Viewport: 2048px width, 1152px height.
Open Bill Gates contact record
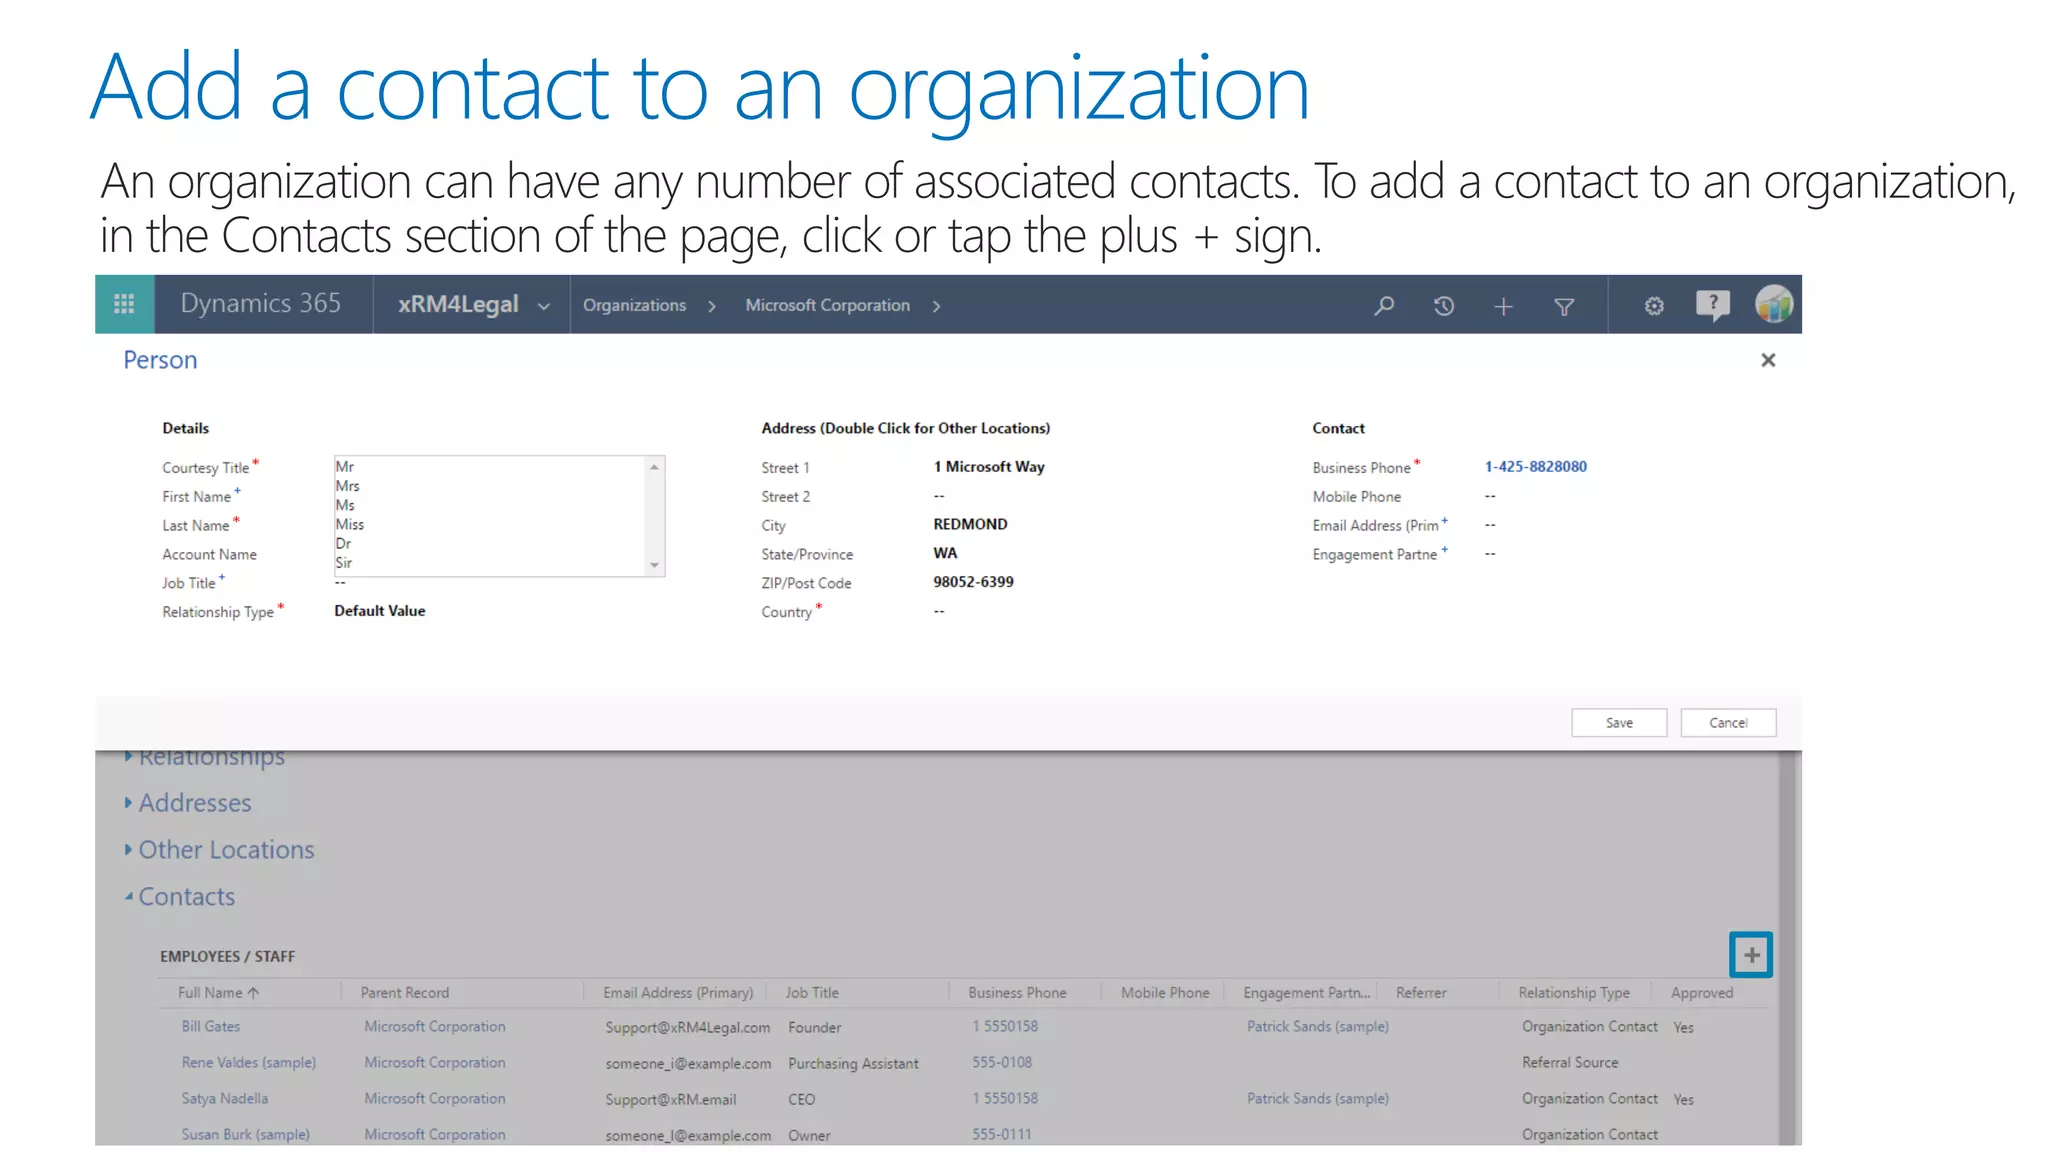pyautogui.click(x=210, y=1027)
